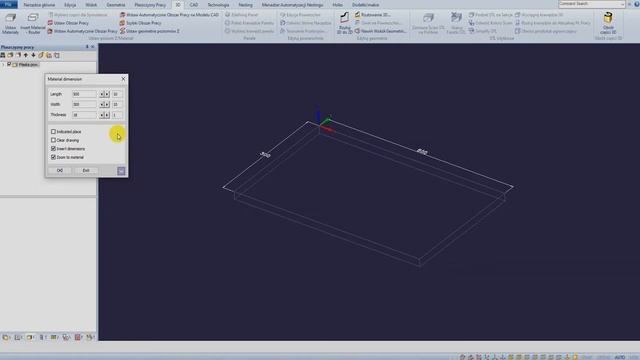Click the Thickness input field
This screenshot has width=640, height=360.
tap(84, 115)
